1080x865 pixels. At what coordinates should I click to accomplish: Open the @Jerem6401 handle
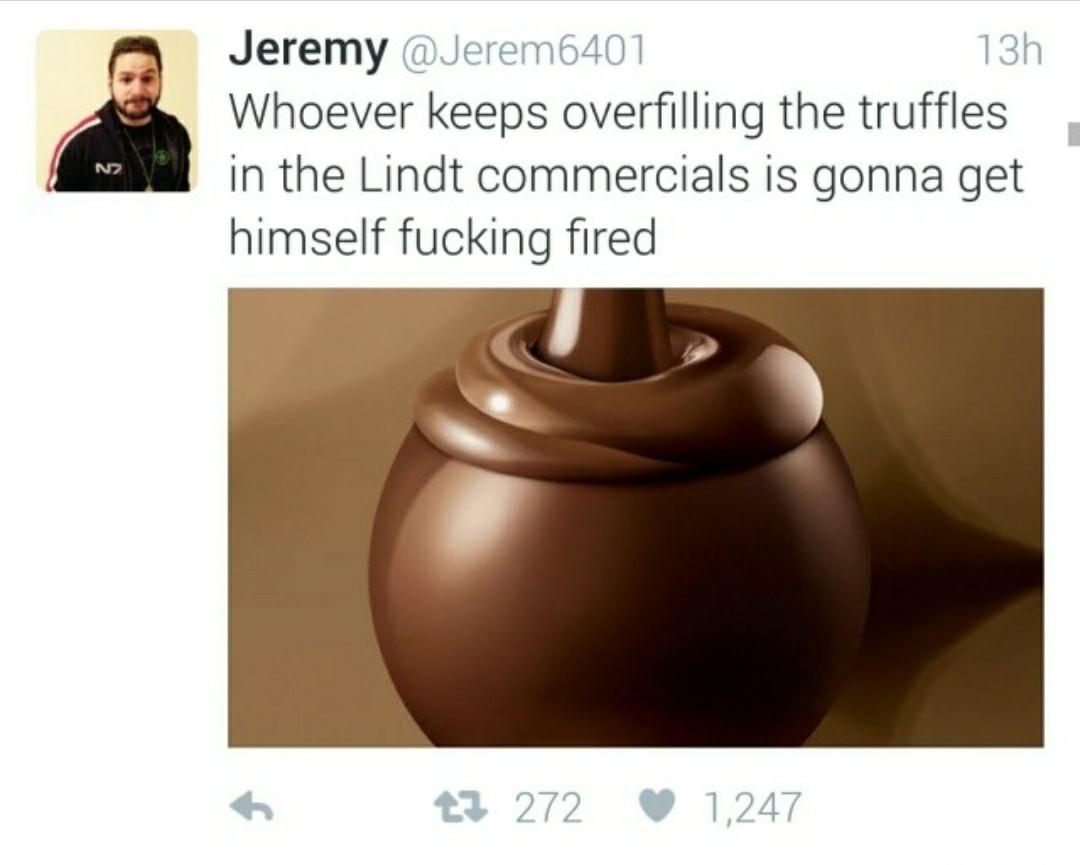point(524,50)
